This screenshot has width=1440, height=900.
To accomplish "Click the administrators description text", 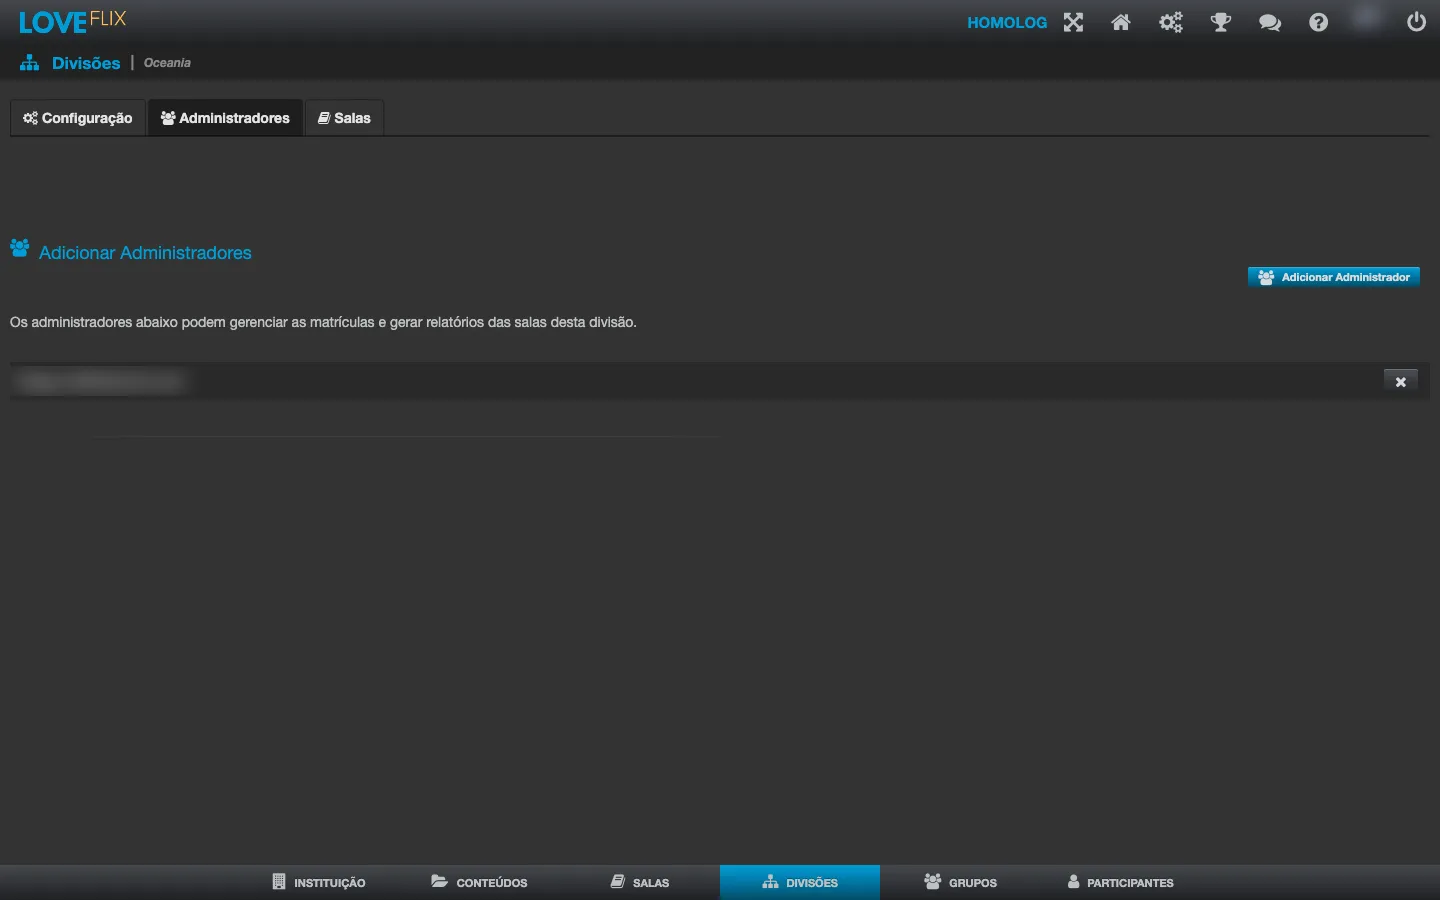I will [323, 322].
